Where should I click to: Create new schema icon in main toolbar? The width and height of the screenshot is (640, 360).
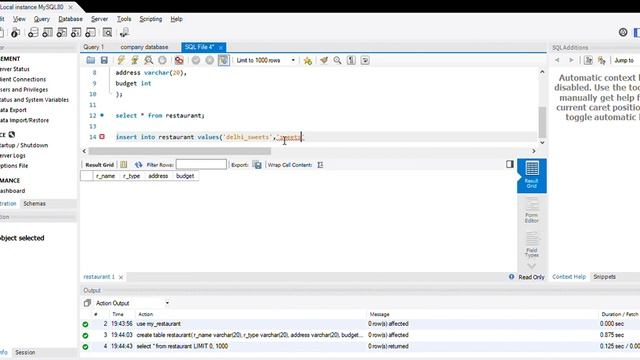point(33,33)
